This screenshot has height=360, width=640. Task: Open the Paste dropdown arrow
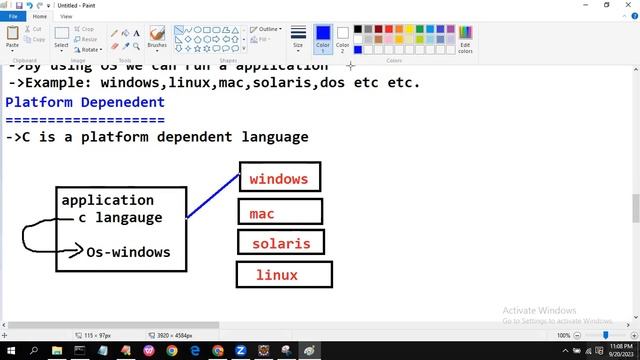[12, 51]
